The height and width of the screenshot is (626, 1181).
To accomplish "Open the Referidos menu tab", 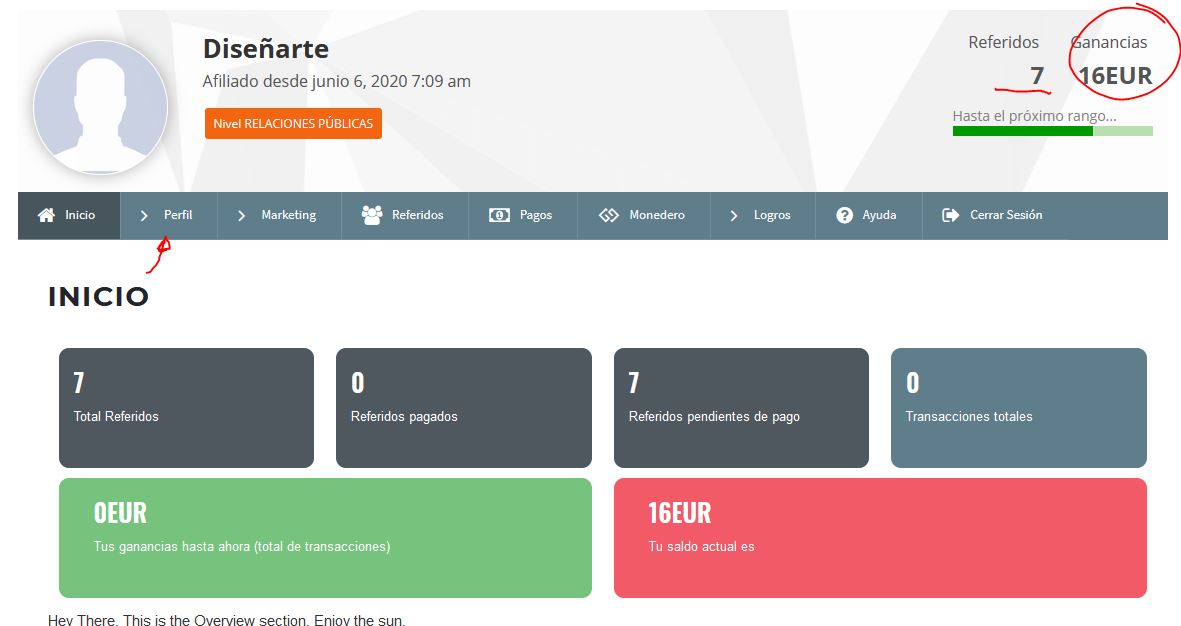I will [x=404, y=215].
